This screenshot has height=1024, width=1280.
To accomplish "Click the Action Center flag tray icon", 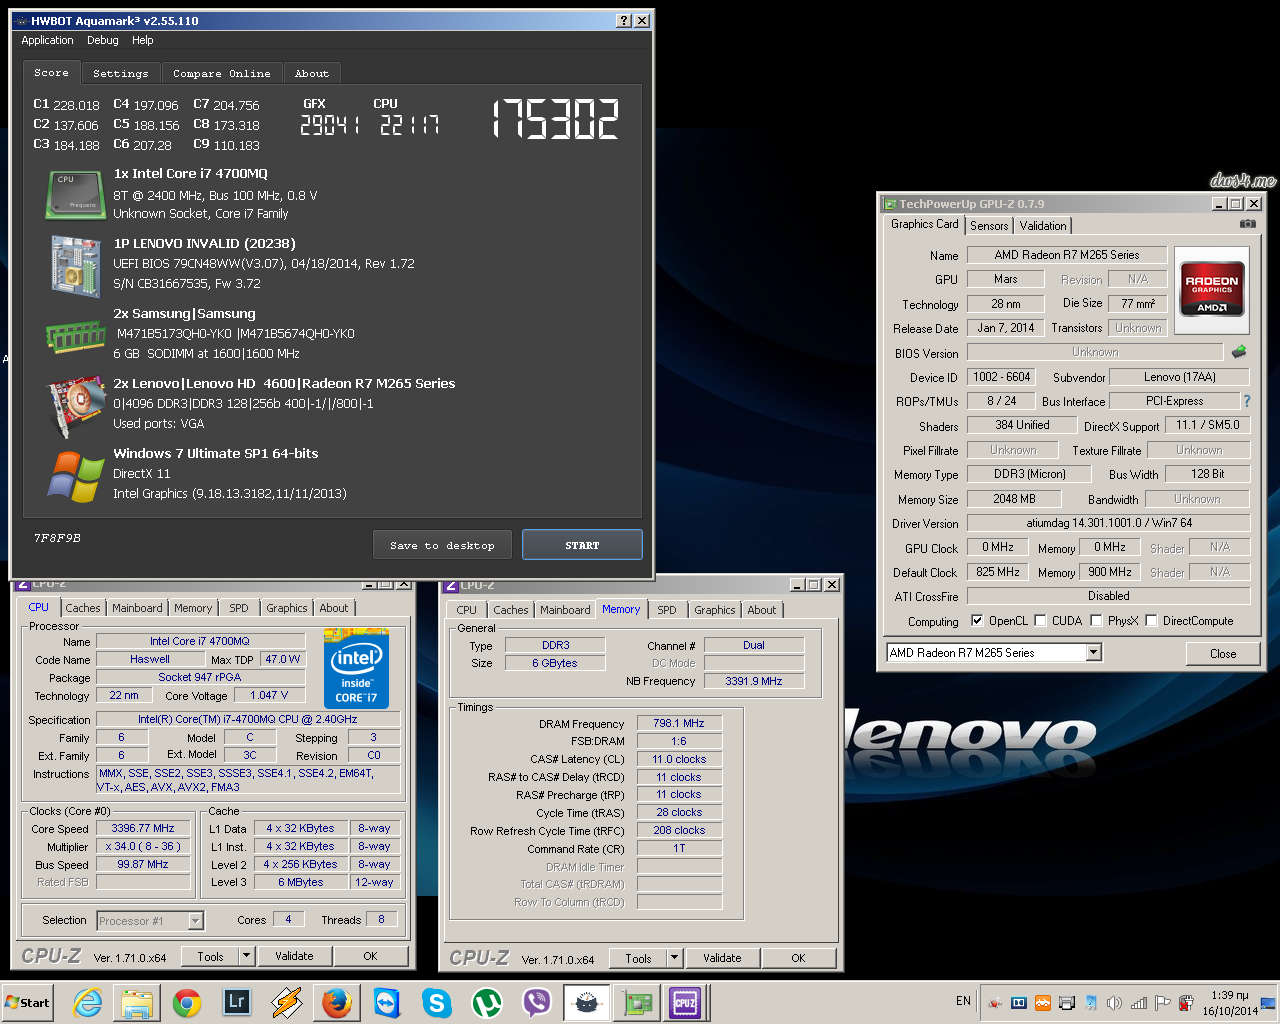I will click(1162, 1002).
